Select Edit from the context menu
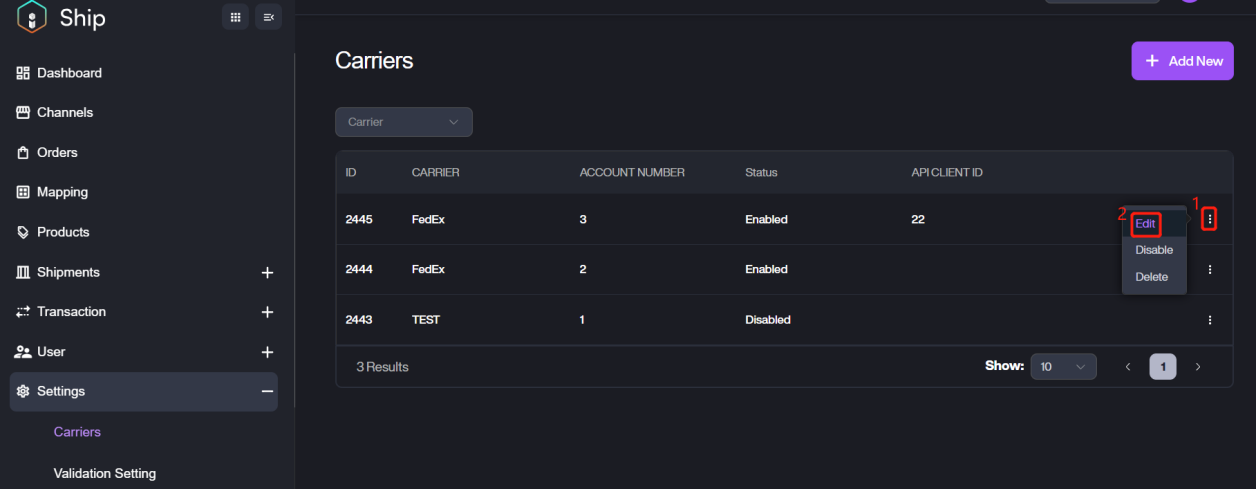Viewport: 1256px width, 489px height. (x=1146, y=224)
